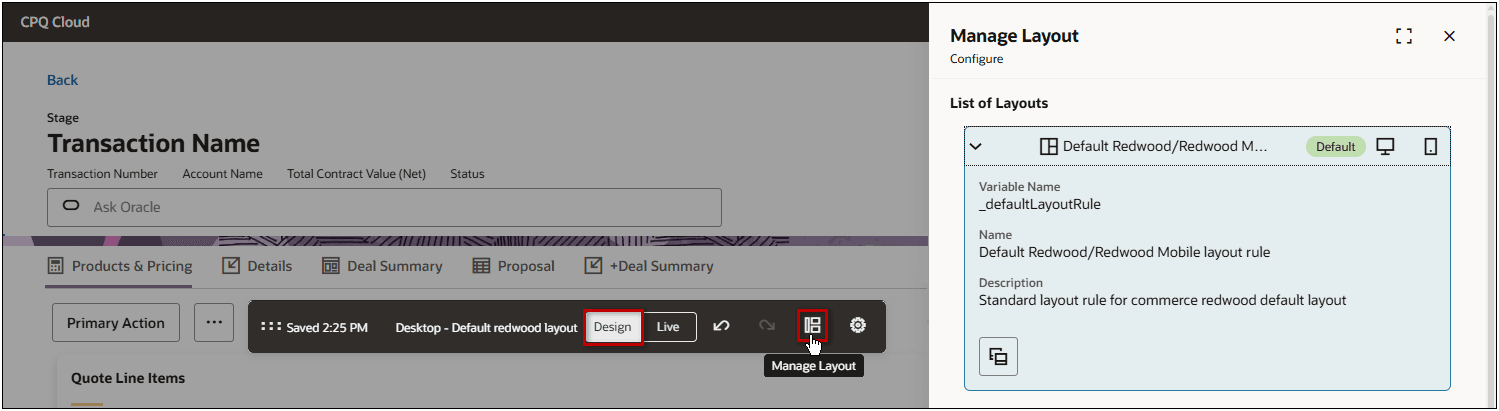
Task: Close the Manage Layout panel
Action: click(x=1449, y=36)
